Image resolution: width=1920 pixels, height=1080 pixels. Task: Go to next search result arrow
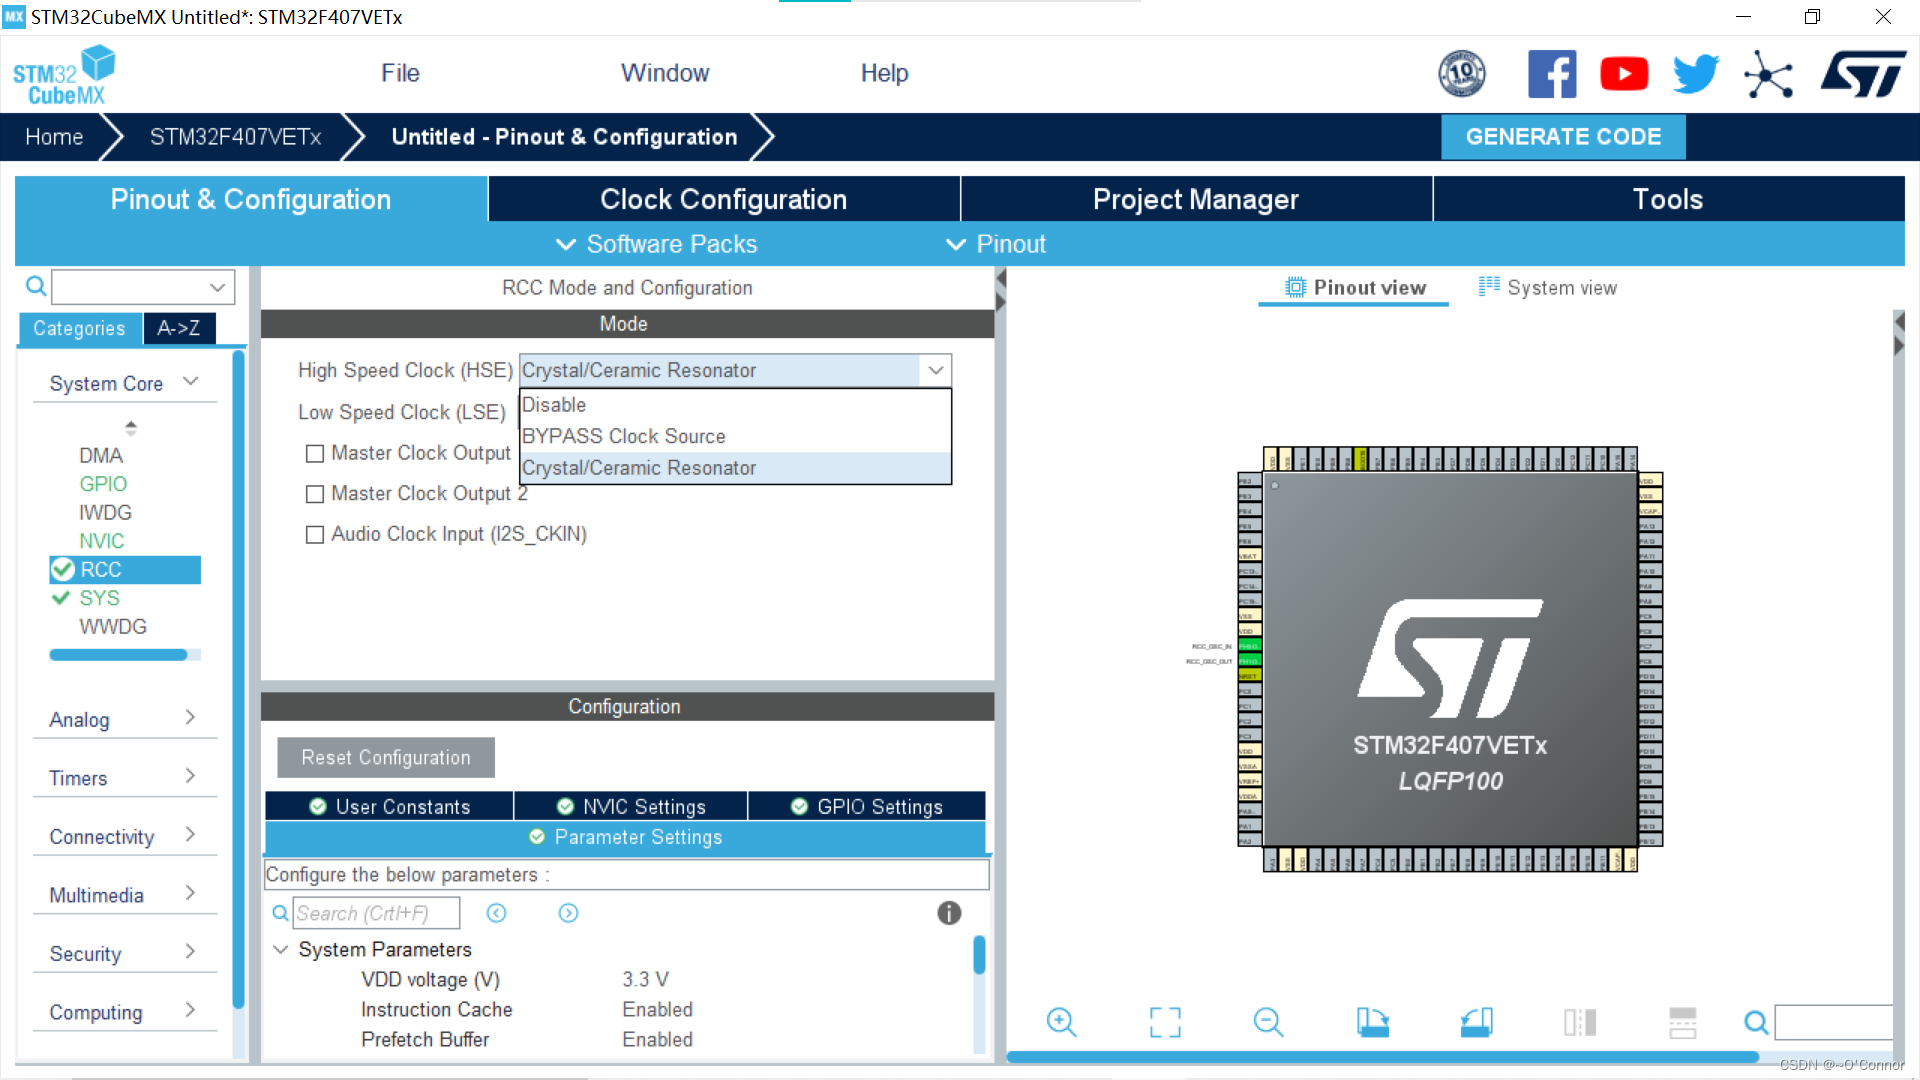click(x=568, y=913)
